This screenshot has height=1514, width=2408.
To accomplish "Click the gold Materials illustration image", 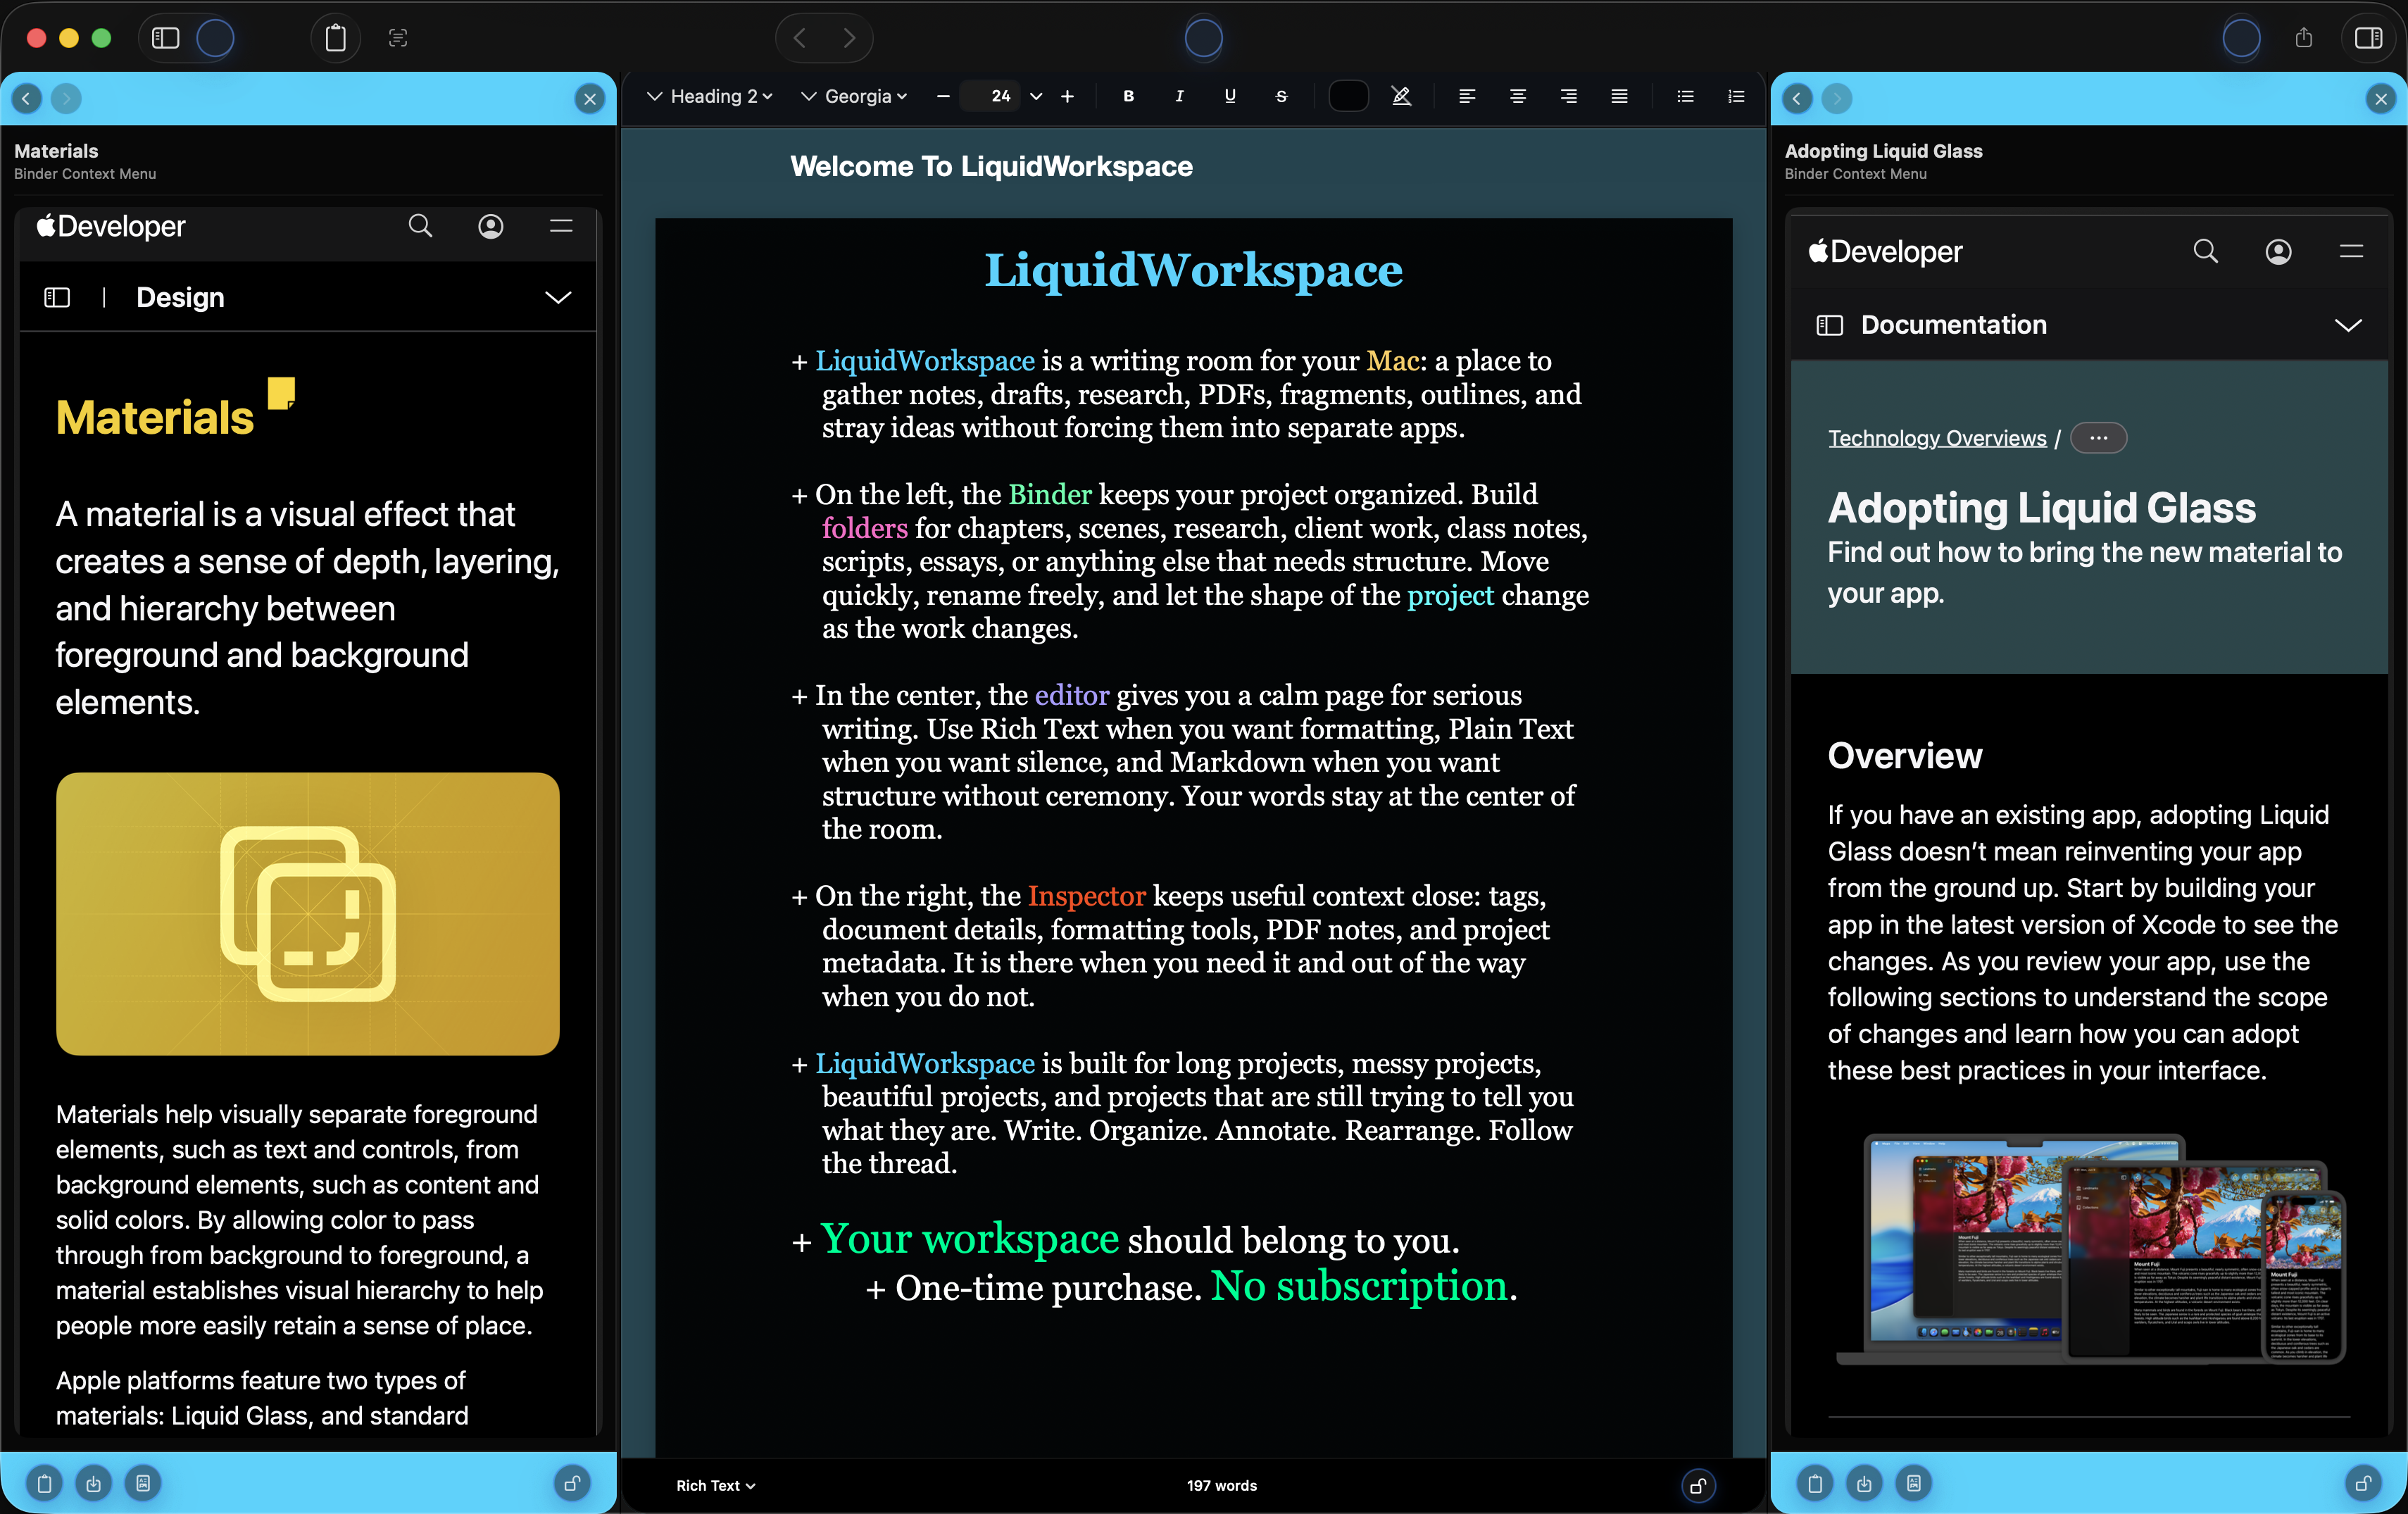I will click(307, 913).
